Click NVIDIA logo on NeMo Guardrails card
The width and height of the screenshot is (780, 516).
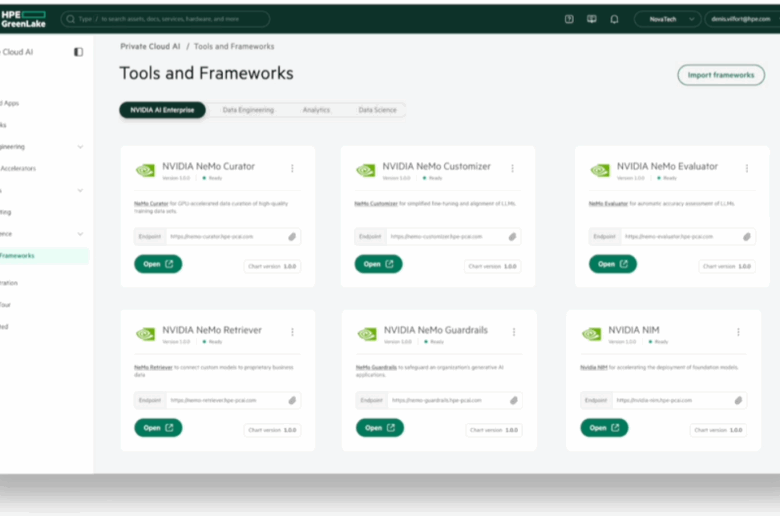pos(367,334)
